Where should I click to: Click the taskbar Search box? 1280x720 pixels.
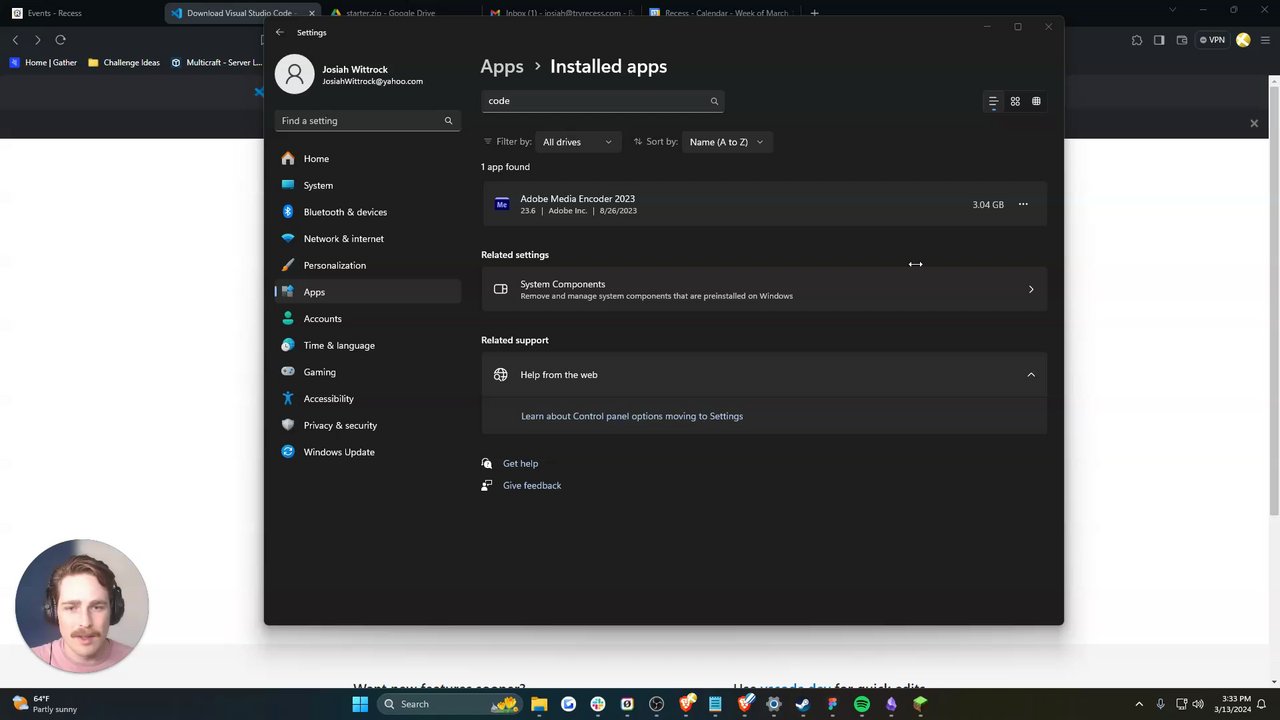tap(450, 704)
